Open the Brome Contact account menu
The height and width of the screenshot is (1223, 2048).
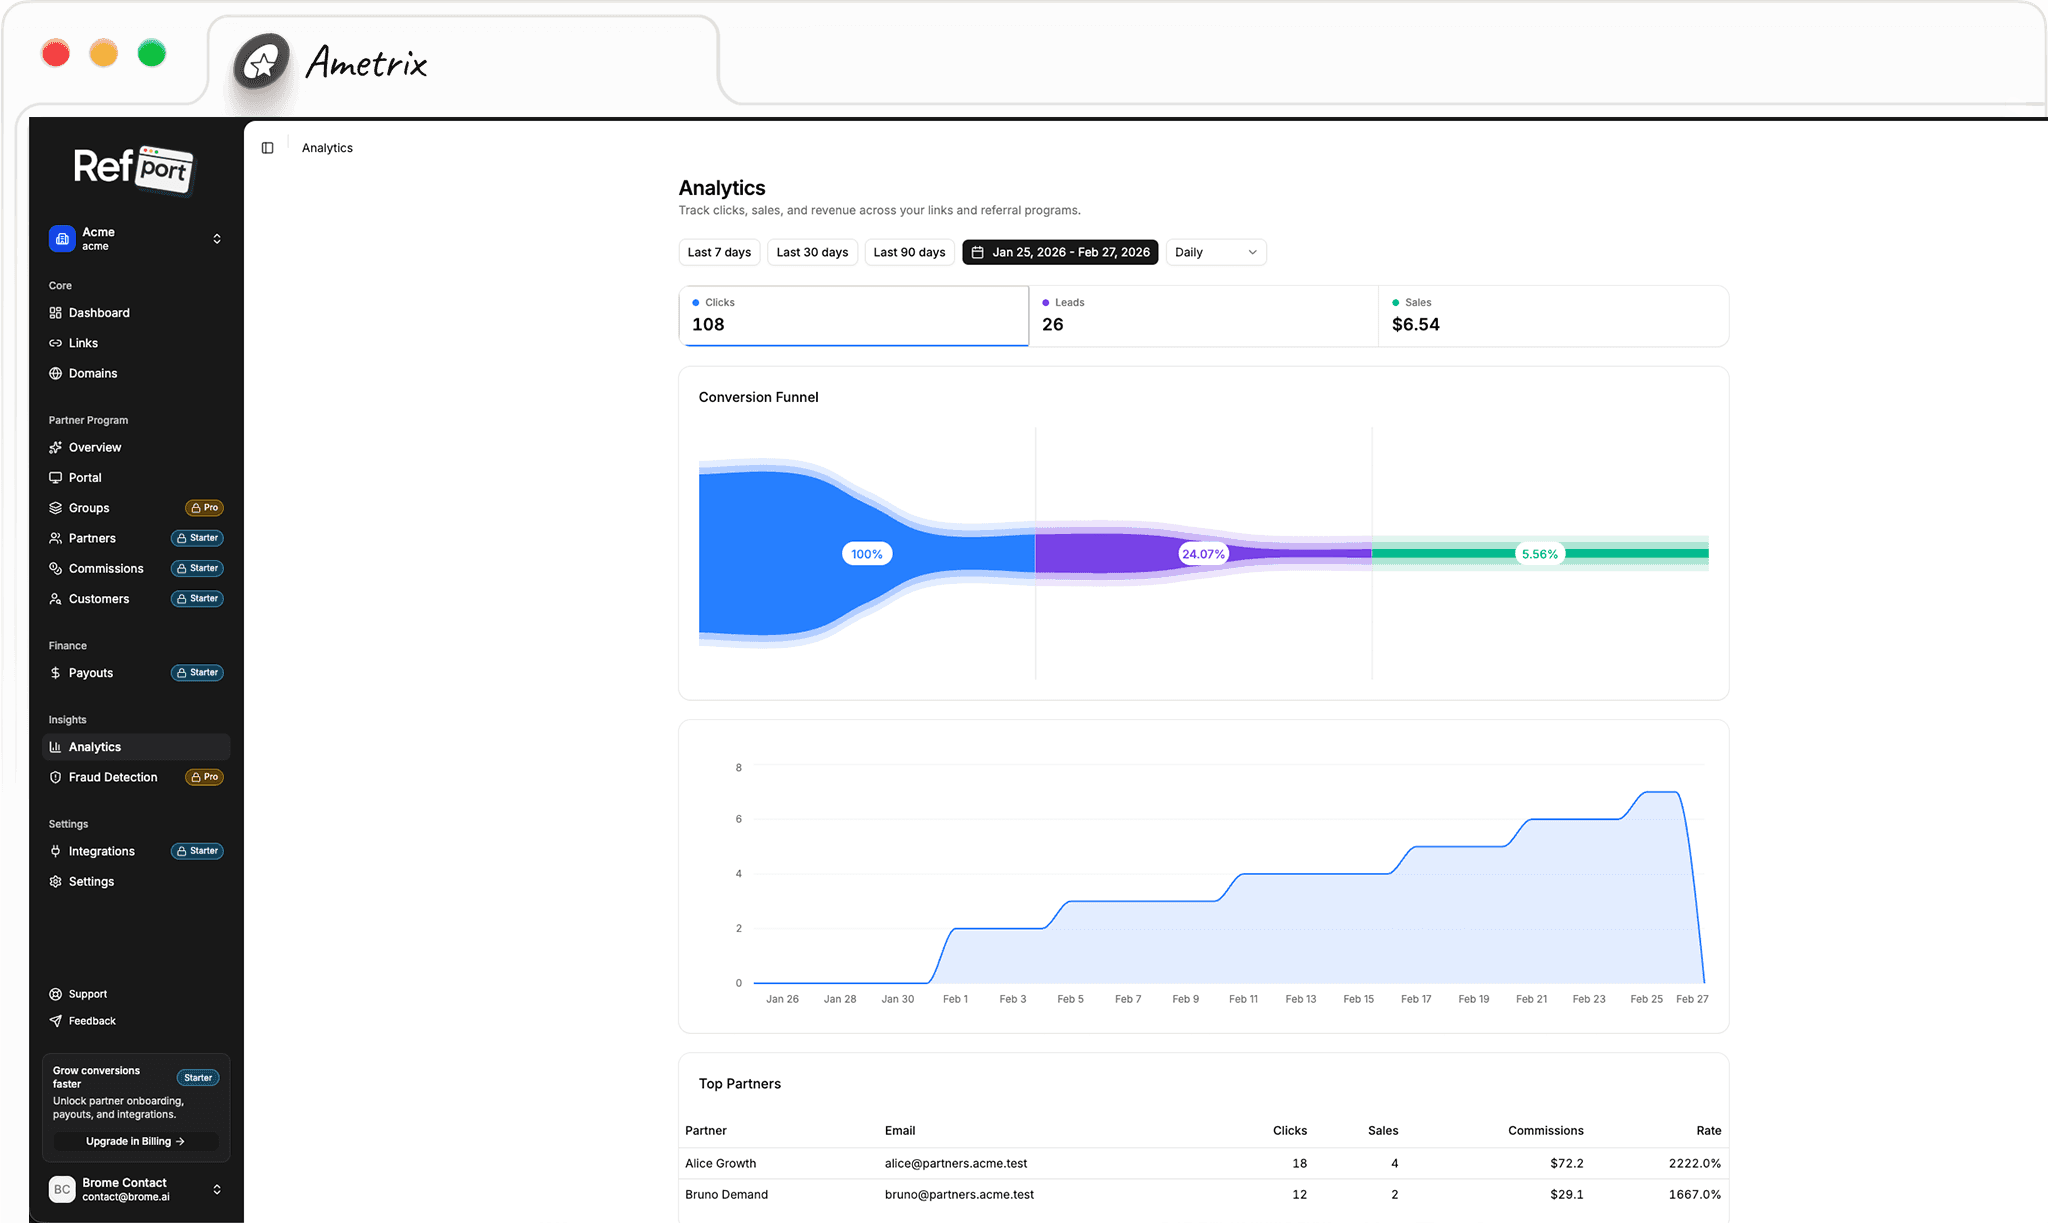(135, 1189)
